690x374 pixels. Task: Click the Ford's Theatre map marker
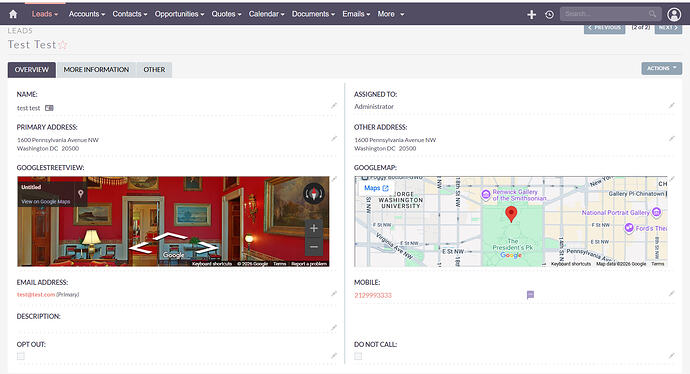(629, 228)
